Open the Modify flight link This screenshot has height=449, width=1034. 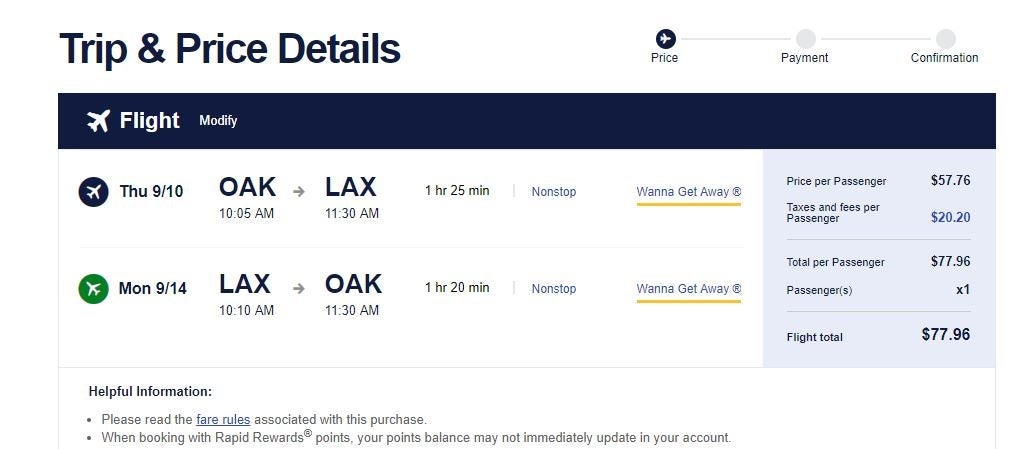tap(218, 121)
